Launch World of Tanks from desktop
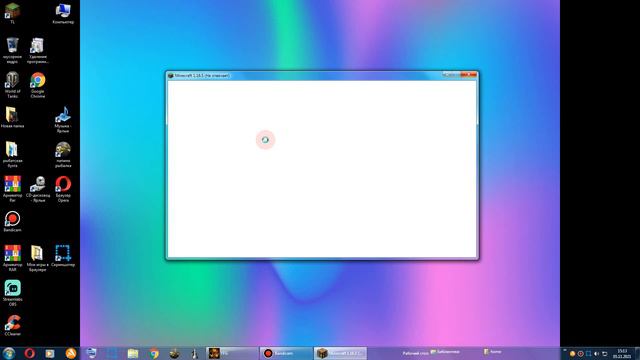The width and height of the screenshot is (640, 360). 12,84
